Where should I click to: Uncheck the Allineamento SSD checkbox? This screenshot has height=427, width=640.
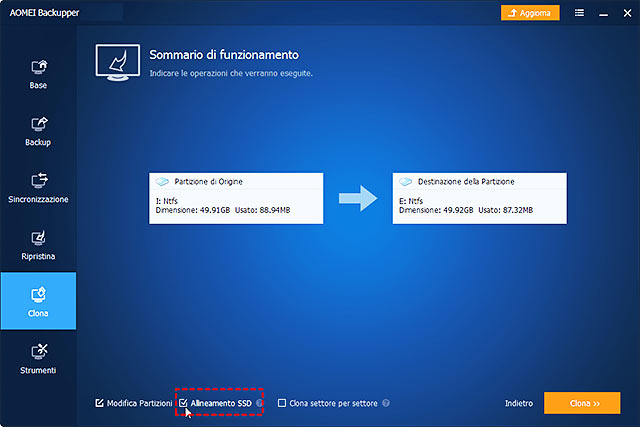pyautogui.click(x=183, y=403)
